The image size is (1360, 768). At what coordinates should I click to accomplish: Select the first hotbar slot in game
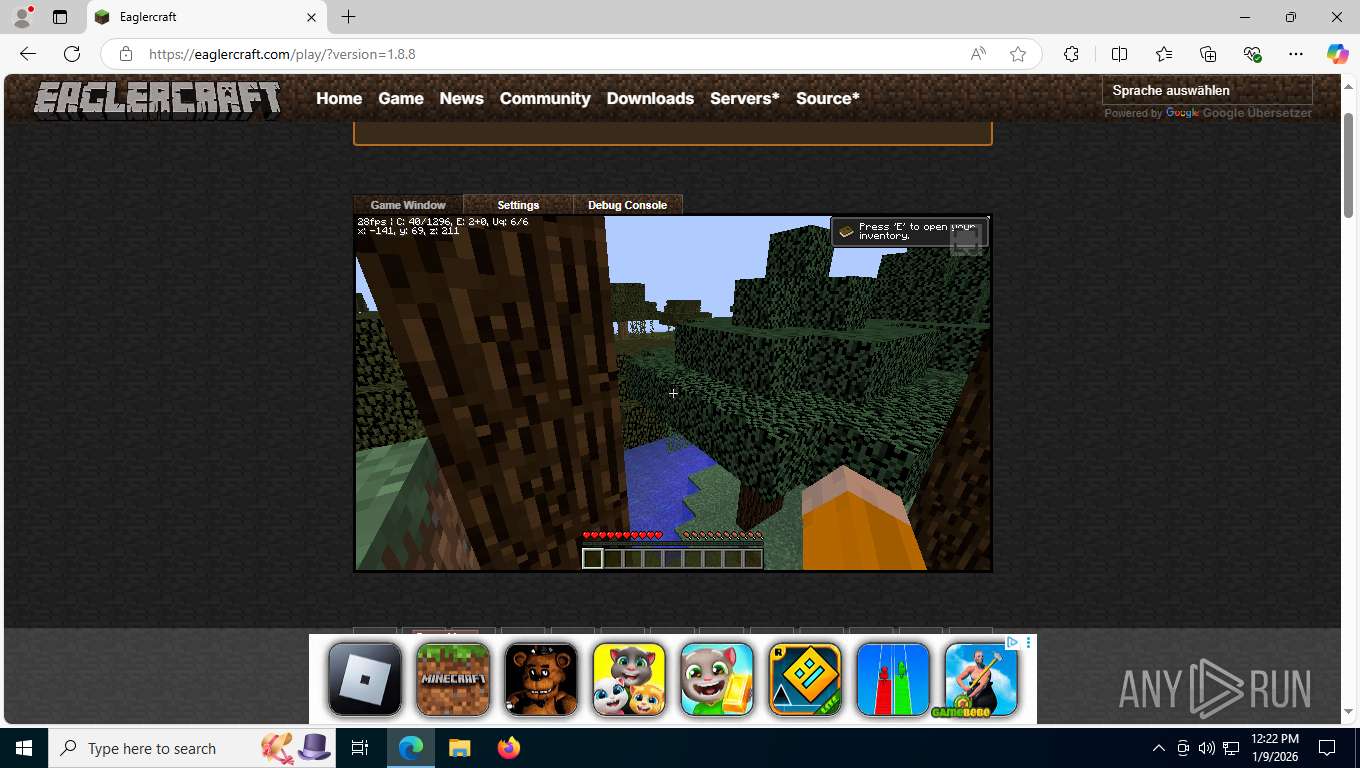click(x=593, y=559)
